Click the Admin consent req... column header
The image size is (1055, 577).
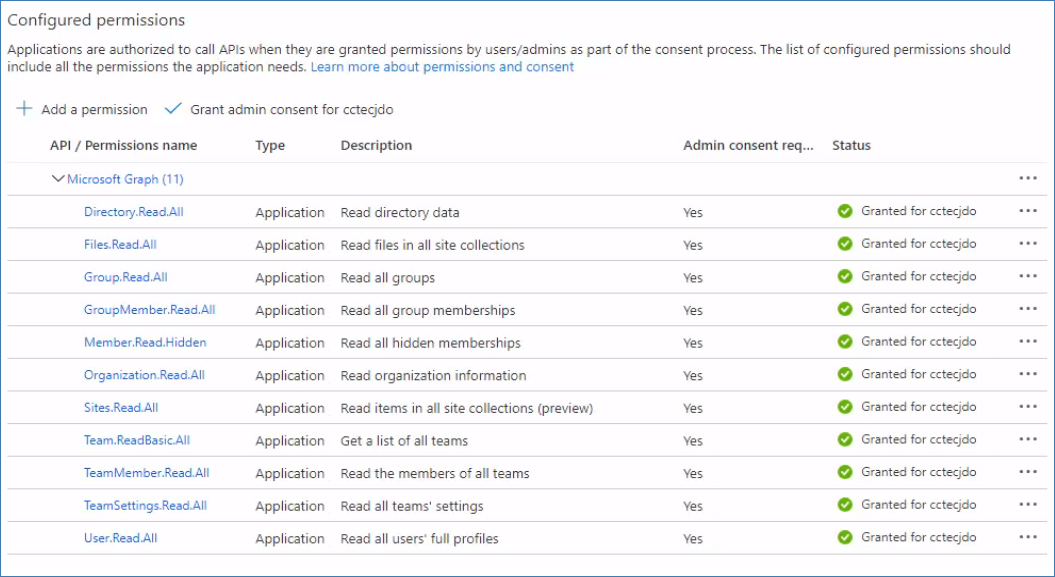click(x=748, y=145)
